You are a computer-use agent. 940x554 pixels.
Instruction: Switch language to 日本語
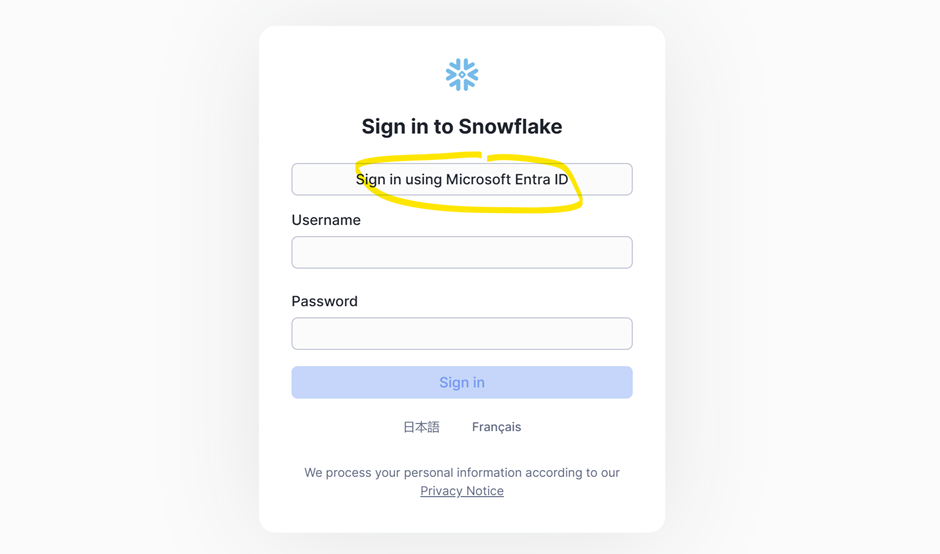[x=421, y=427]
